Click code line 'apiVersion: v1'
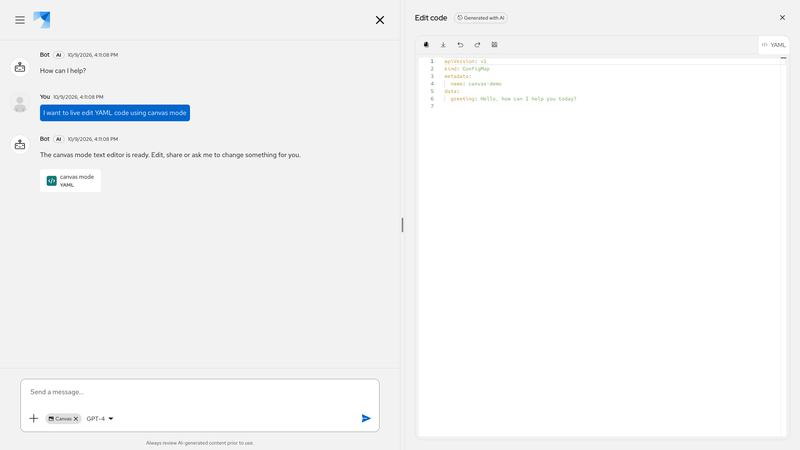 click(x=465, y=61)
